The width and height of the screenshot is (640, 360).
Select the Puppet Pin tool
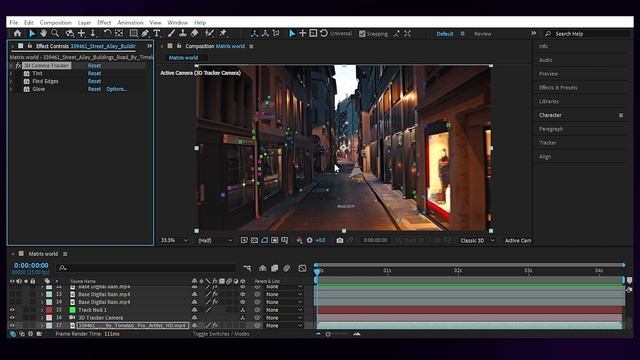pyautogui.click(x=223, y=33)
